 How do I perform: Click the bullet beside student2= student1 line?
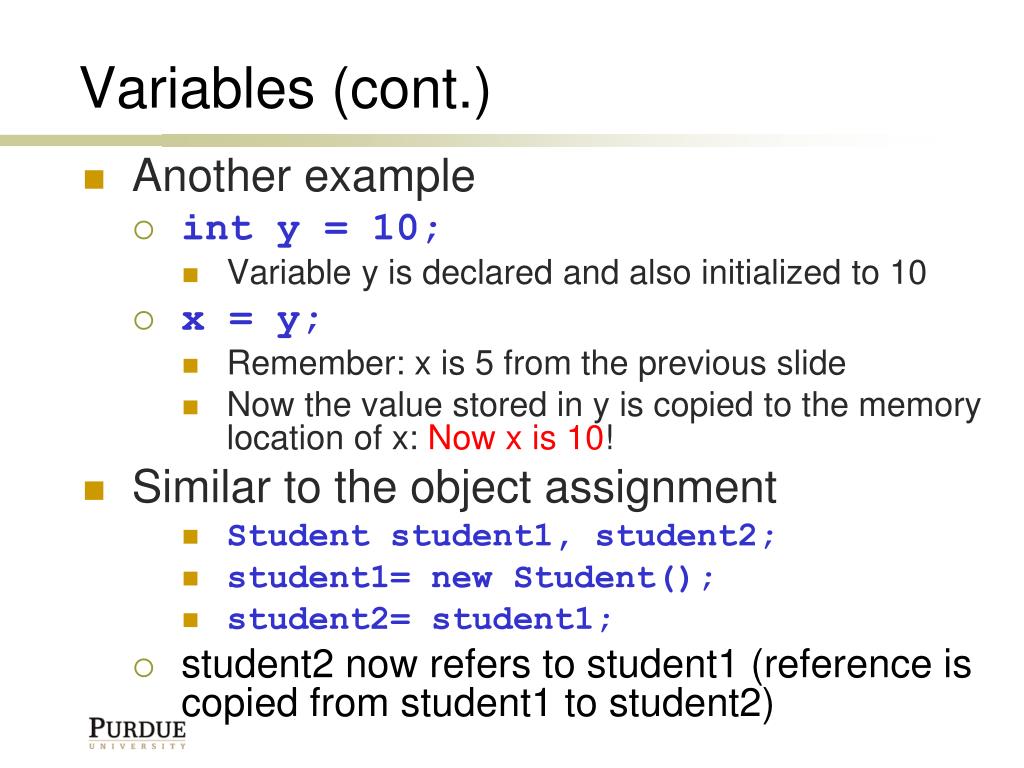point(191,620)
